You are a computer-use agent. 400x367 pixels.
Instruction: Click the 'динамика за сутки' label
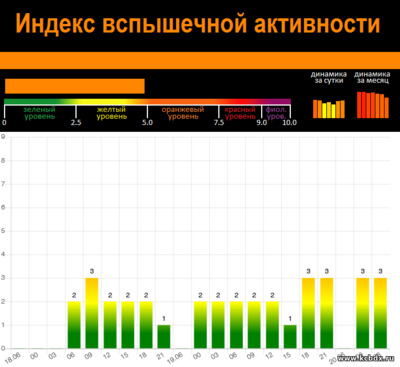pyautogui.click(x=329, y=77)
